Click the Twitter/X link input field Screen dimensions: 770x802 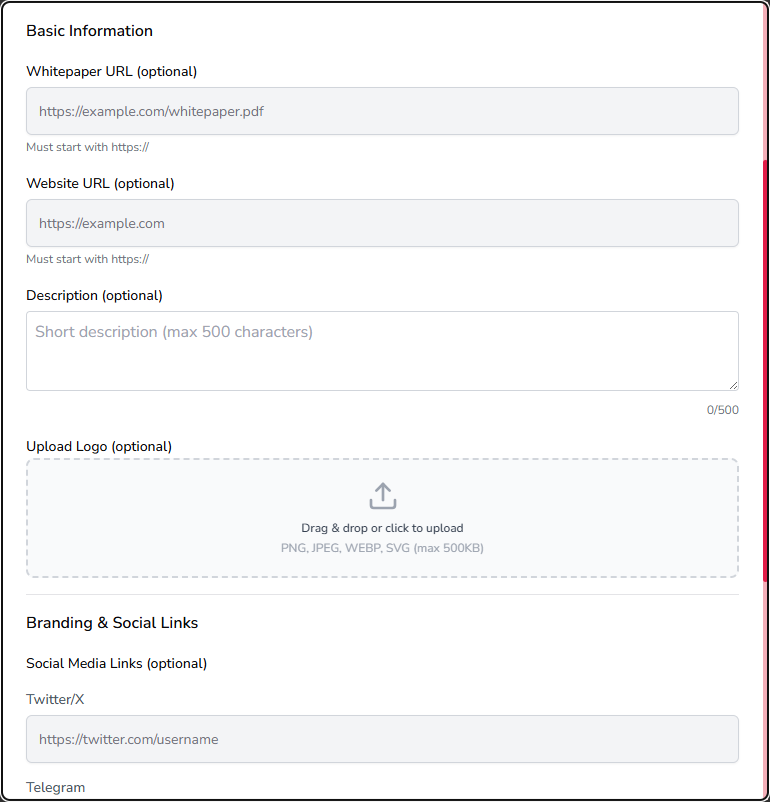(382, 739)
